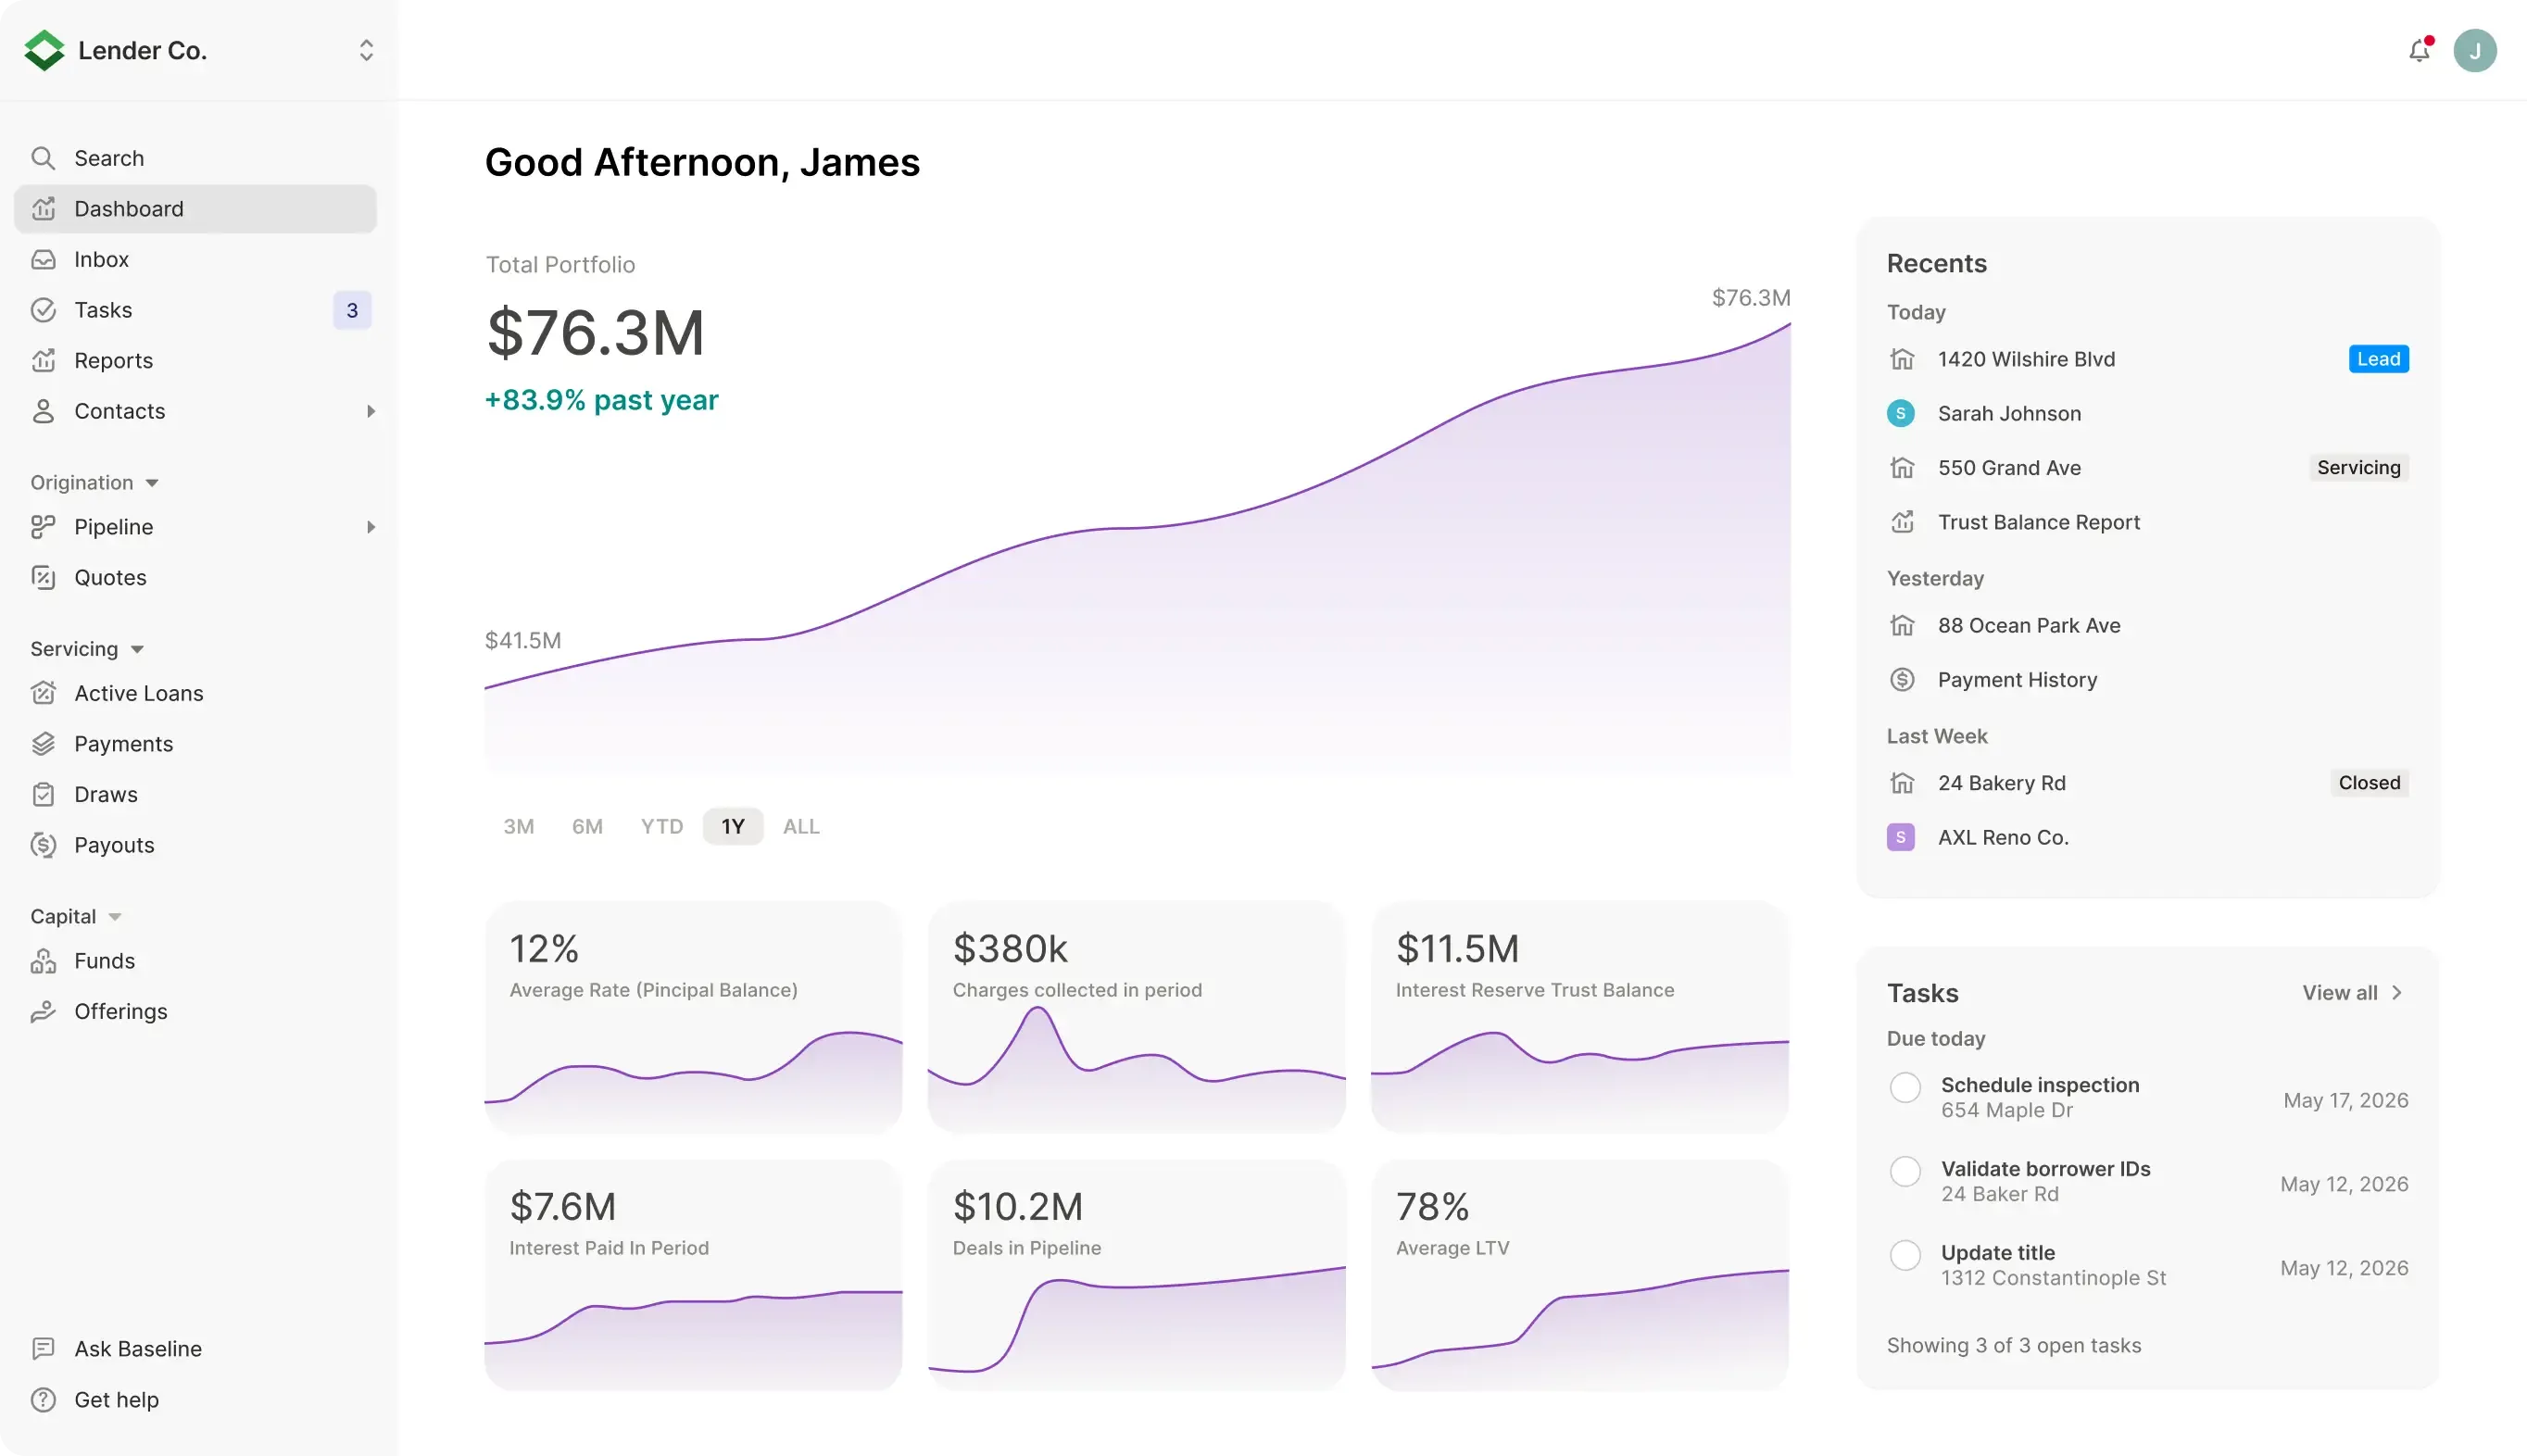The image size is (2527, 1456).
Task: Open the Deals in Pipeline card
Action: pyautogui.click(x=1136, y=1275)
